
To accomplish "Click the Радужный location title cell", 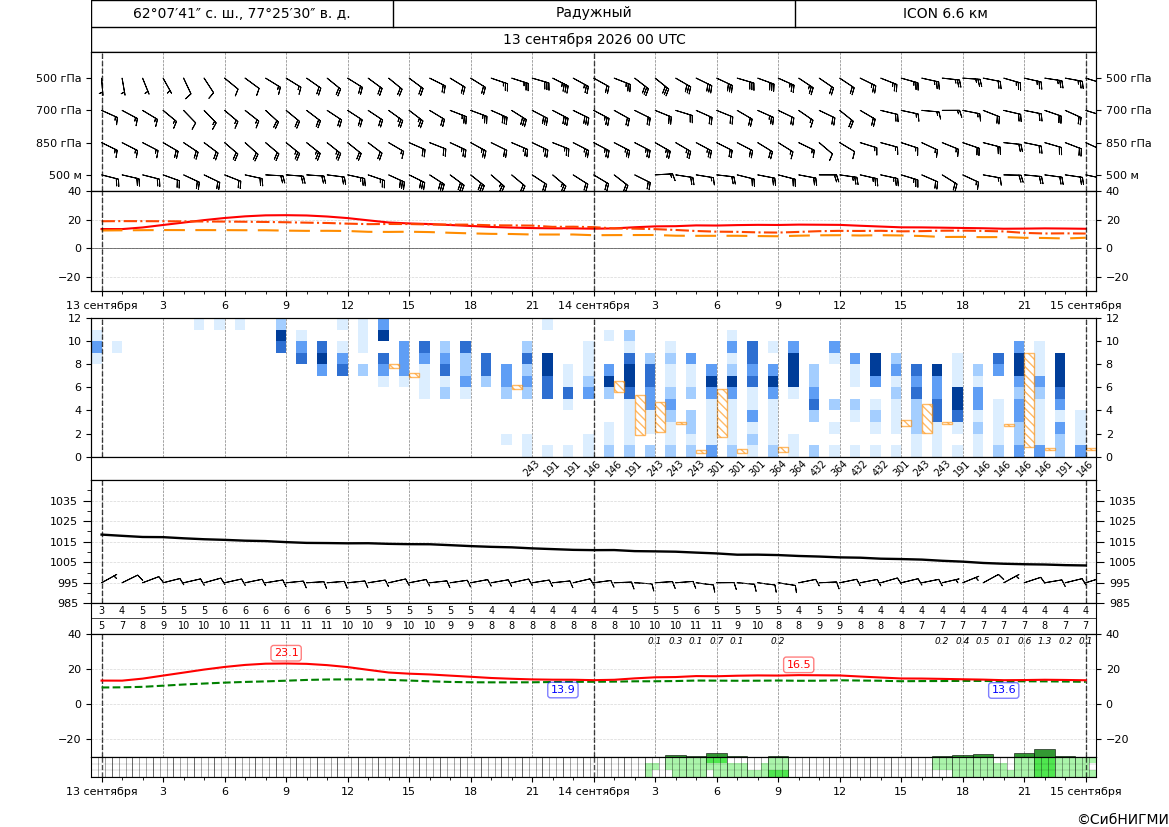I will coord(593,13).
